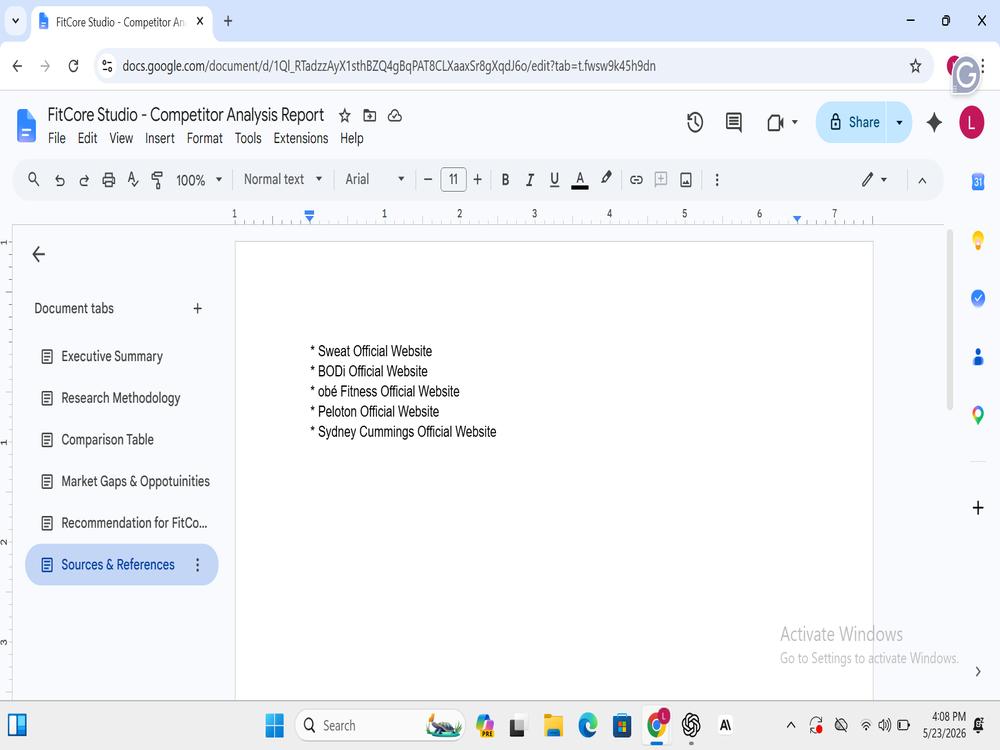Viewport: 1000px width, 750px height.
Task: Redo the last action
Action: click(84, 180)
